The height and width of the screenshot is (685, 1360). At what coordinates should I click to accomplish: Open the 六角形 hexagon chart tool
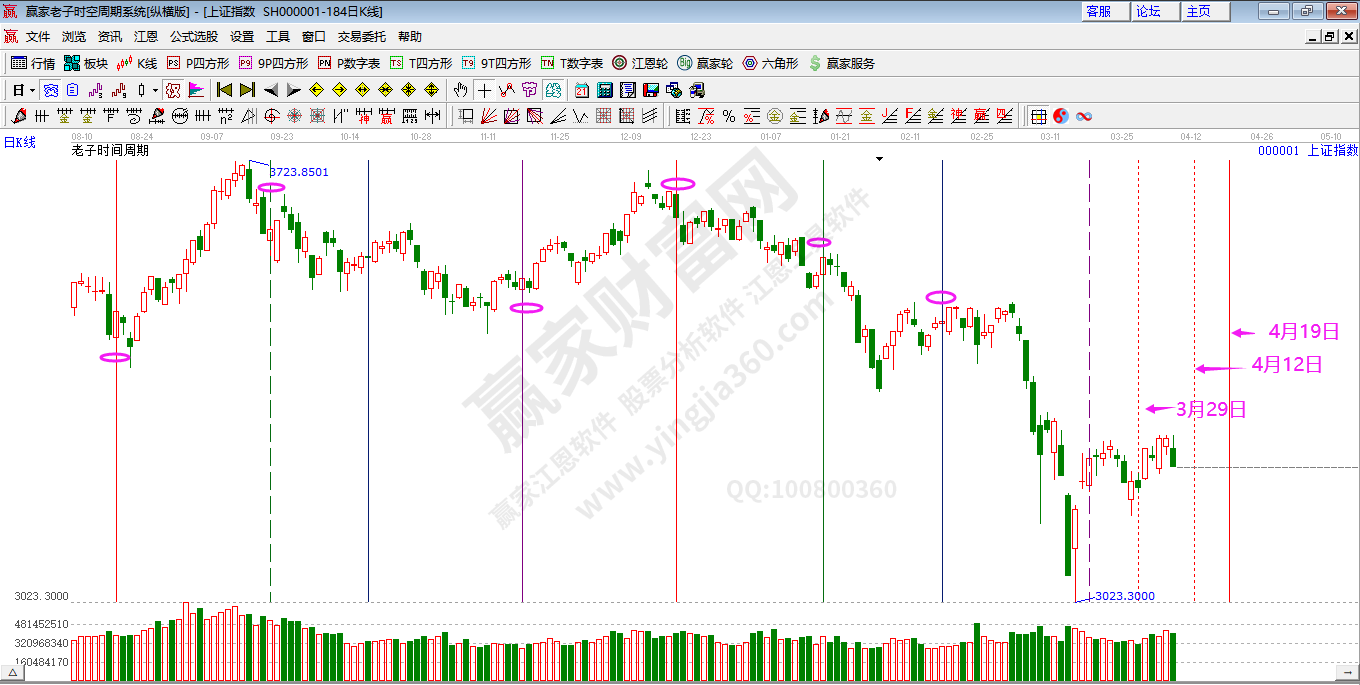click(x=770, y=63)
